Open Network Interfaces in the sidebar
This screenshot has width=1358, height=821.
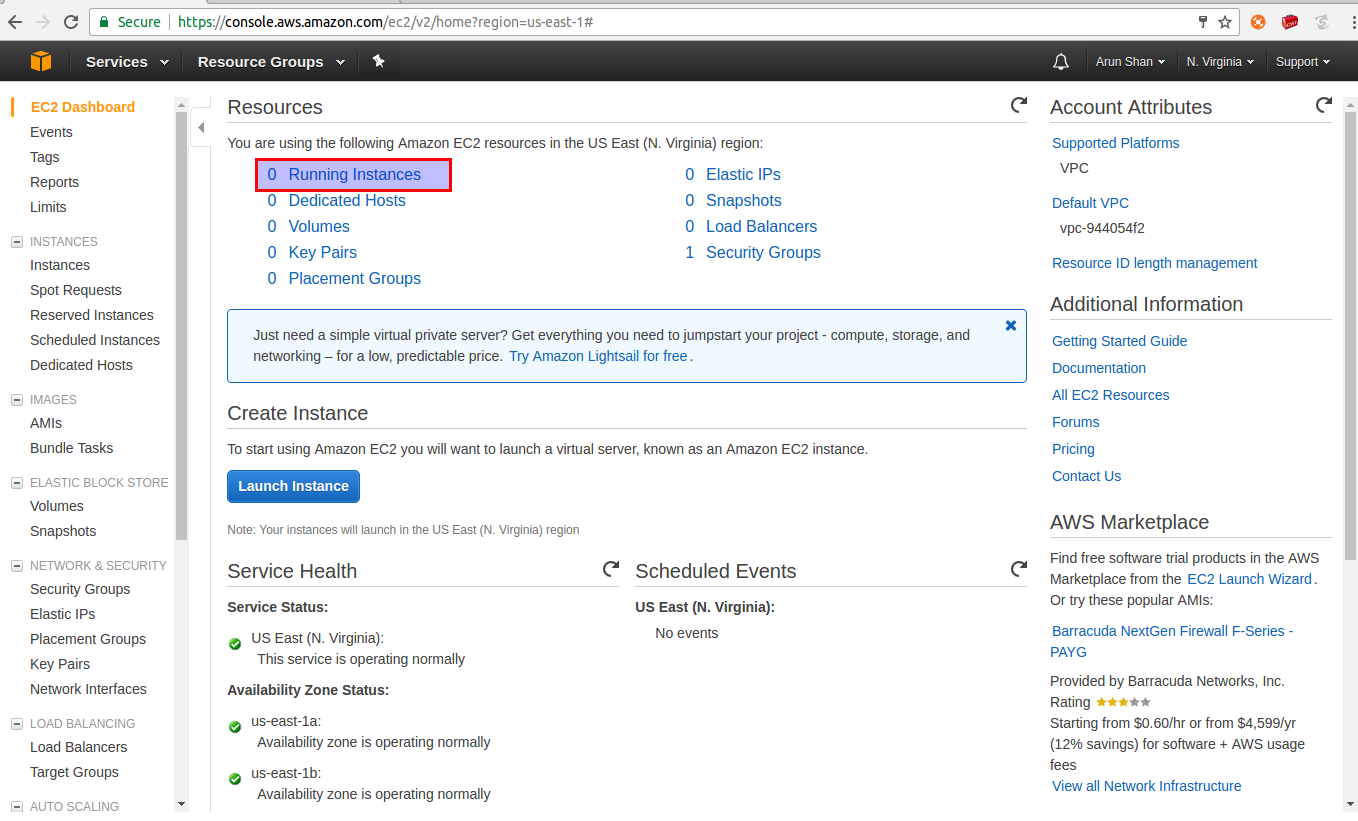coord(88,689)
